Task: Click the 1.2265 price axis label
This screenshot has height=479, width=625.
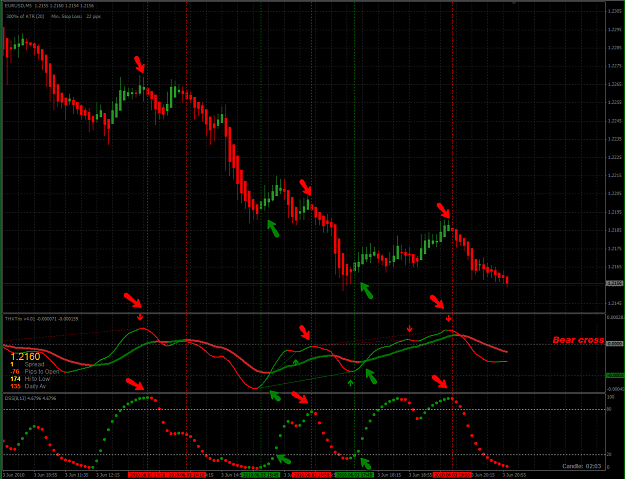Action: pos(615,84)
